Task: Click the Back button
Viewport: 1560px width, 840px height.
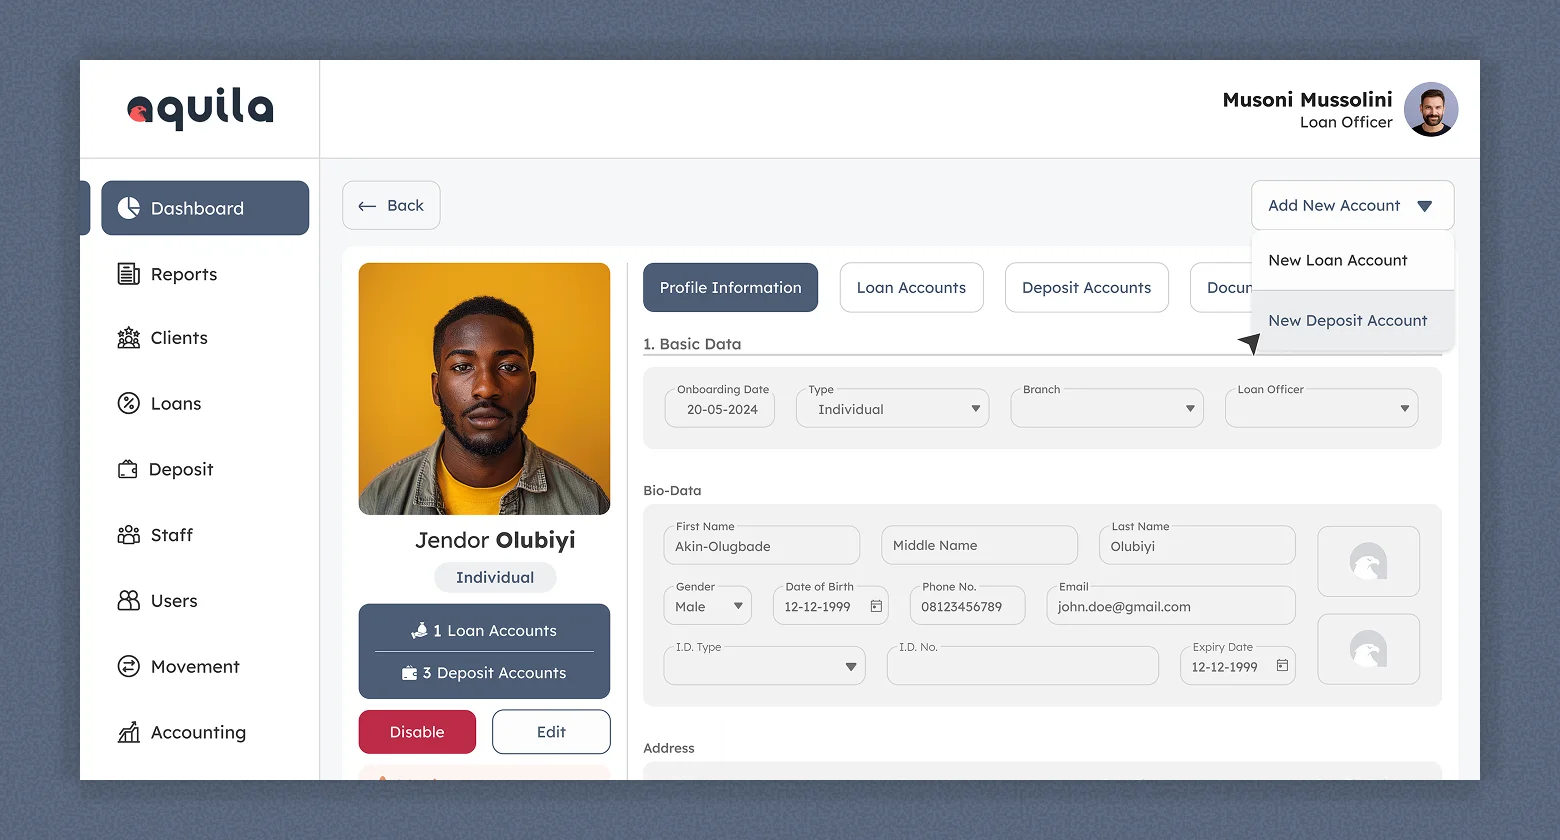Action: pyautogui.click(x=391, y=206)
